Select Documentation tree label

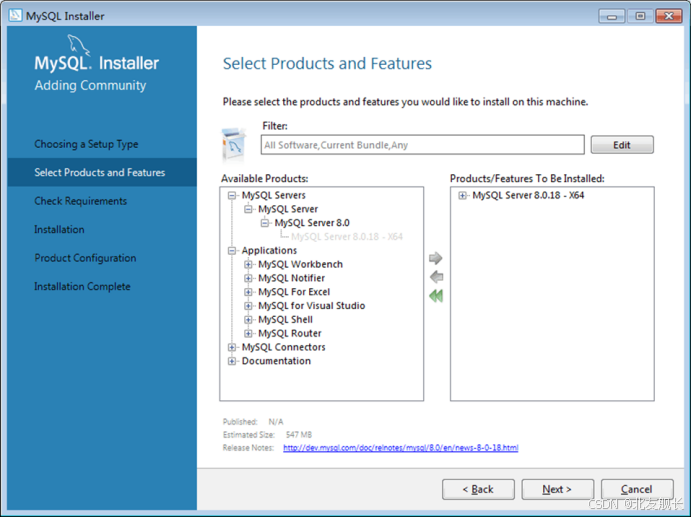(276, 361)
